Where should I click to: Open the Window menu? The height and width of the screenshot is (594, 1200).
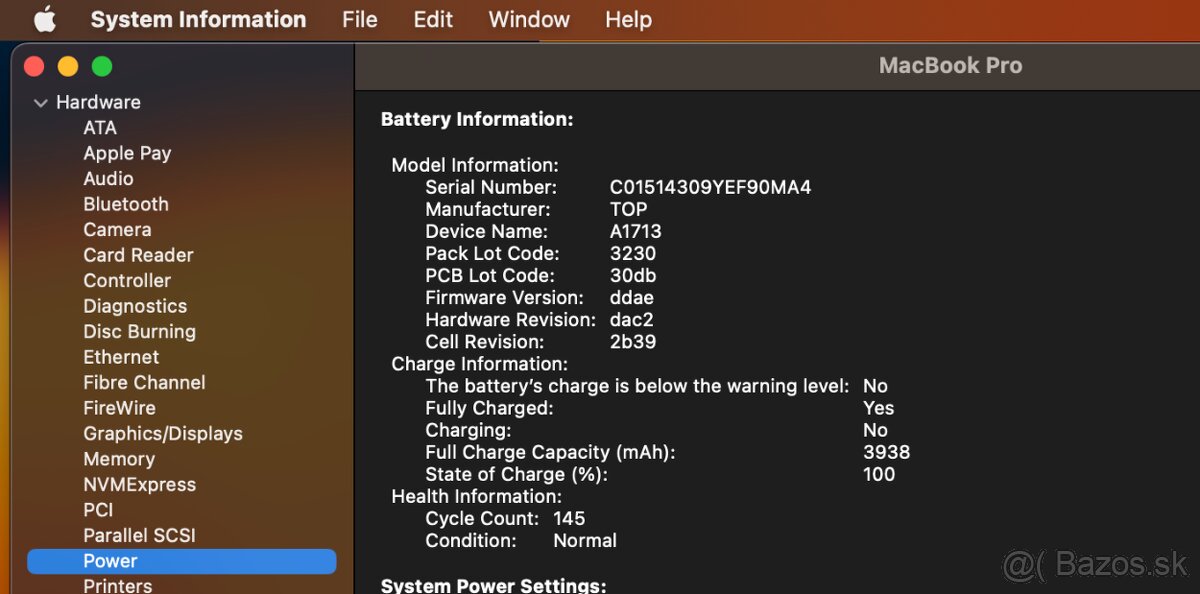point(528,19)
